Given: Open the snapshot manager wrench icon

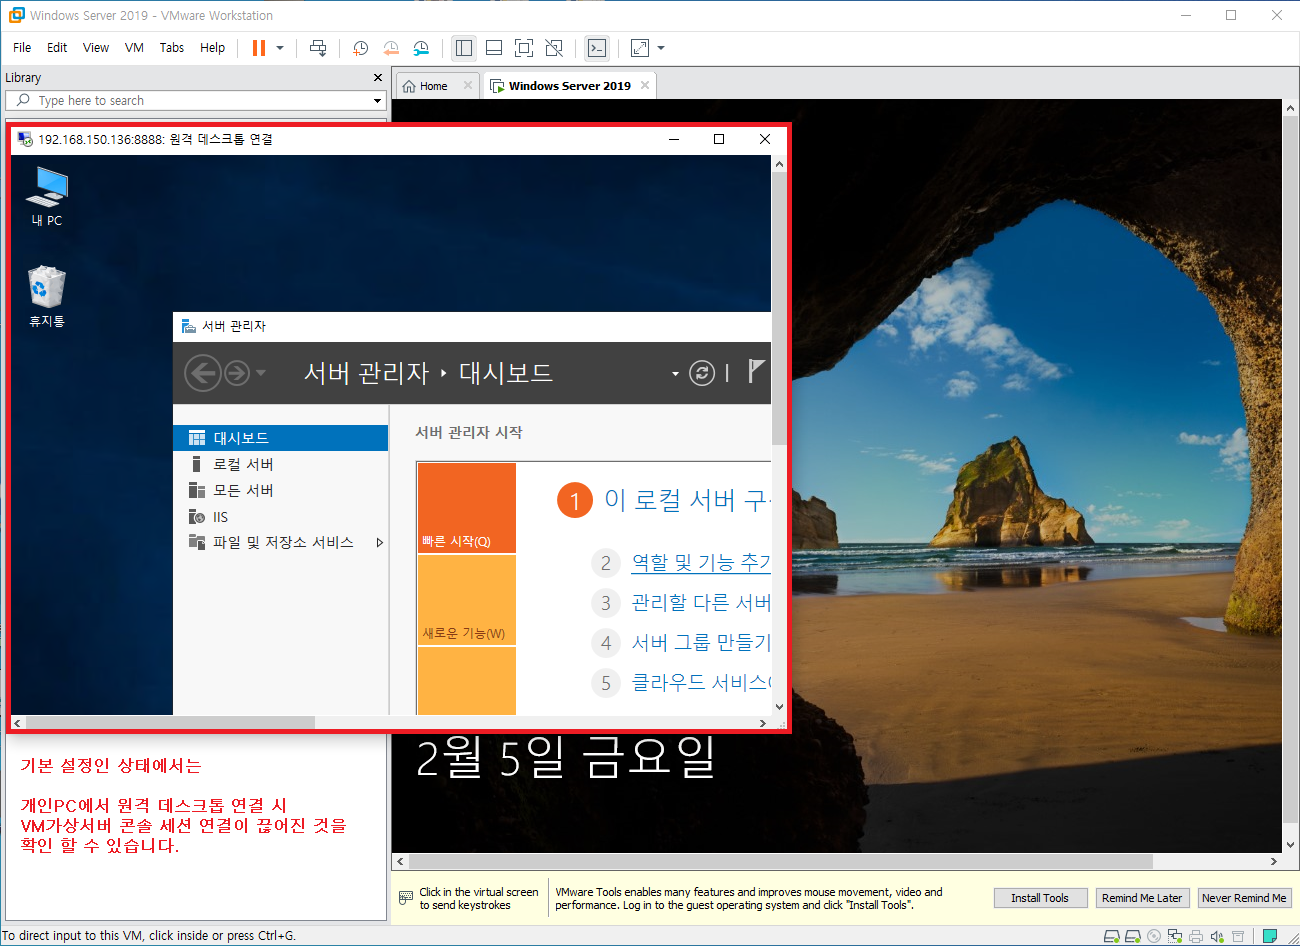Looking at the screenshot, I should coord(421,48).
